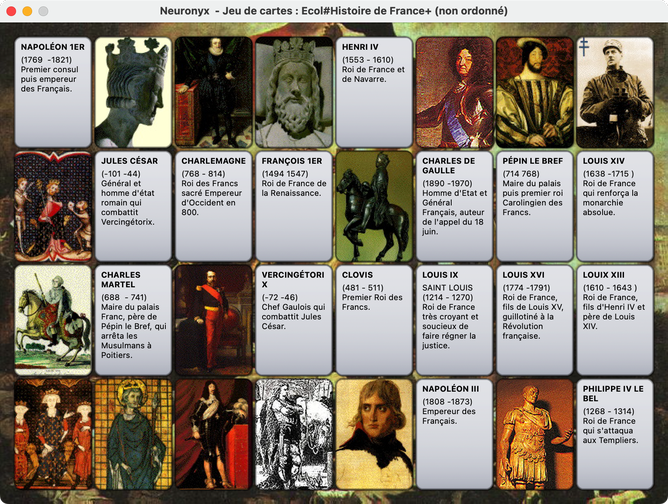Select the Charles Martel description card
Image resolution: width=668 pixels, height=504 pixels.
tap(133, 320)
